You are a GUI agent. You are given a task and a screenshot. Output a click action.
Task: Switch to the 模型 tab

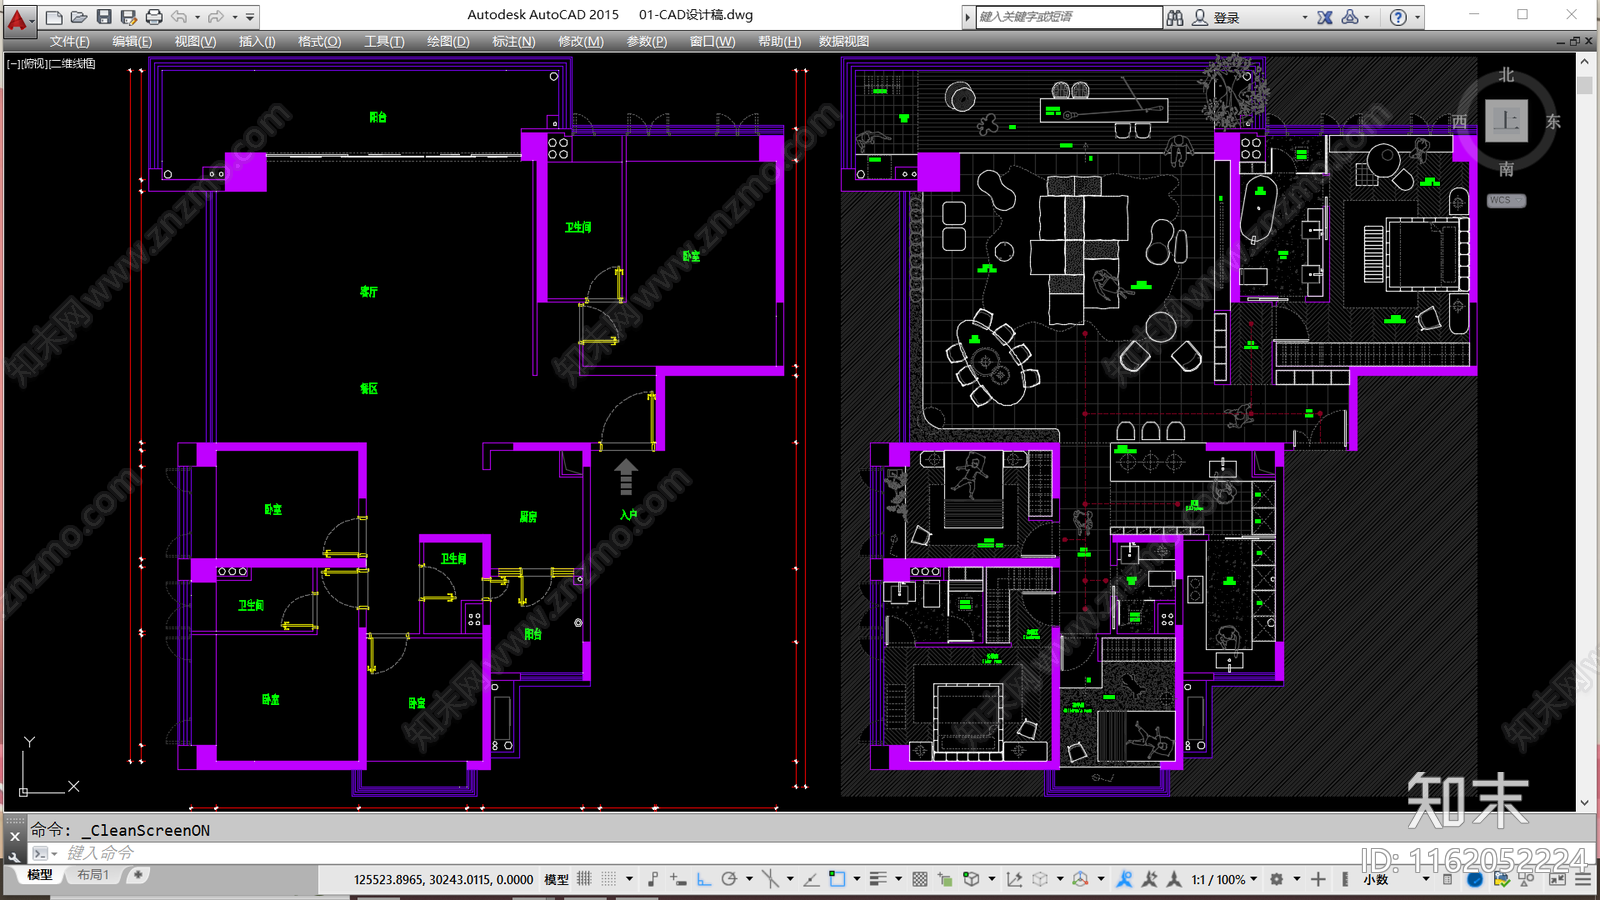[40, 875]
